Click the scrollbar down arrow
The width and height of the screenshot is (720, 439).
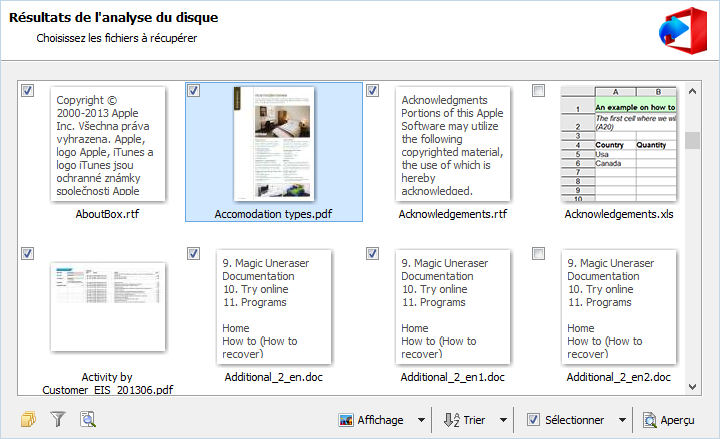pos(692,387)
